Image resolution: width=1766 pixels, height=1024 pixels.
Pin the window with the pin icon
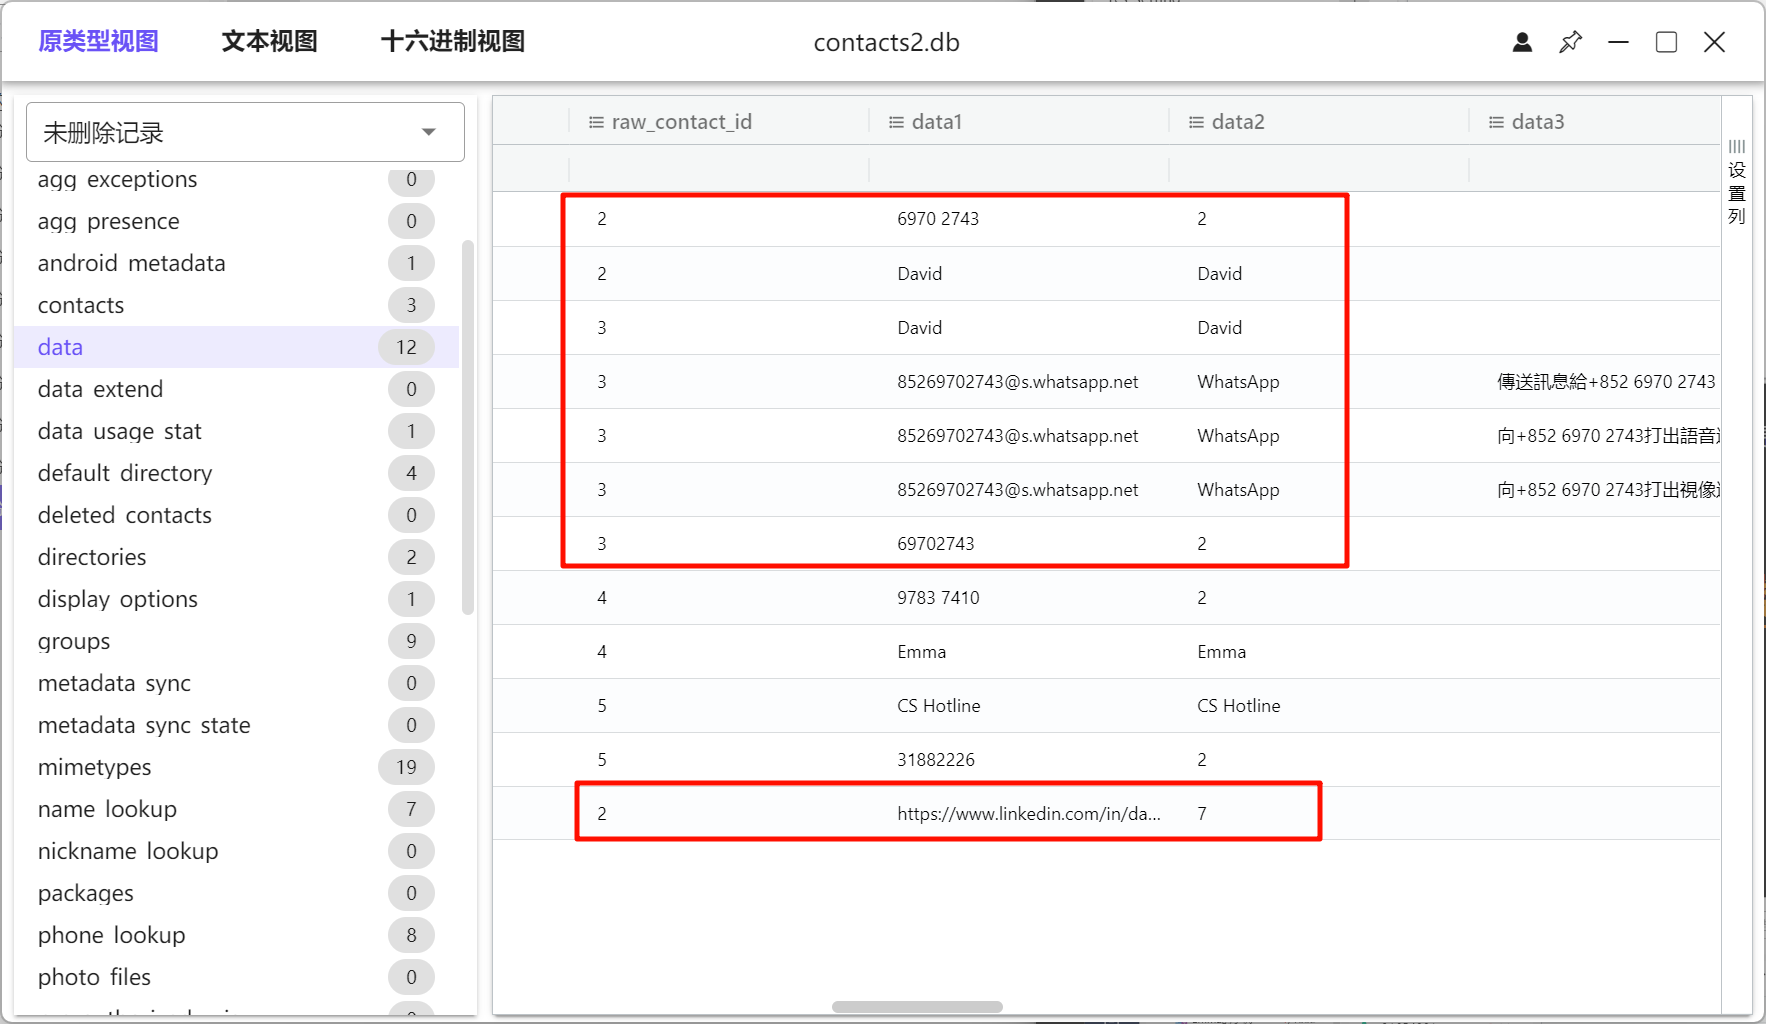(x=1570, y=42)
